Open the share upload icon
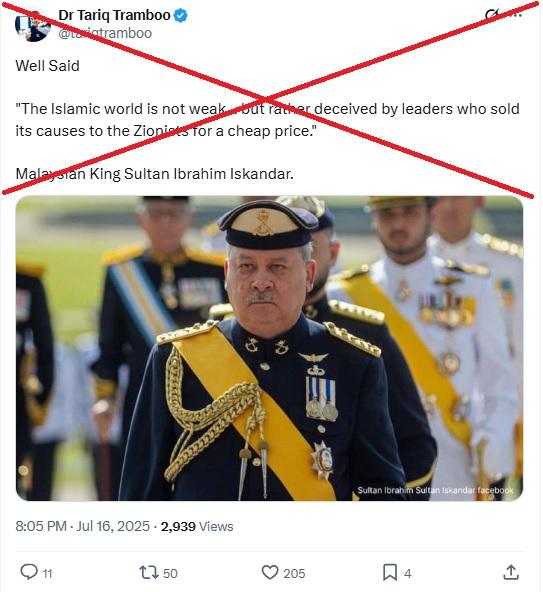This screenshot has height=592, width=543. click(511, 572)
